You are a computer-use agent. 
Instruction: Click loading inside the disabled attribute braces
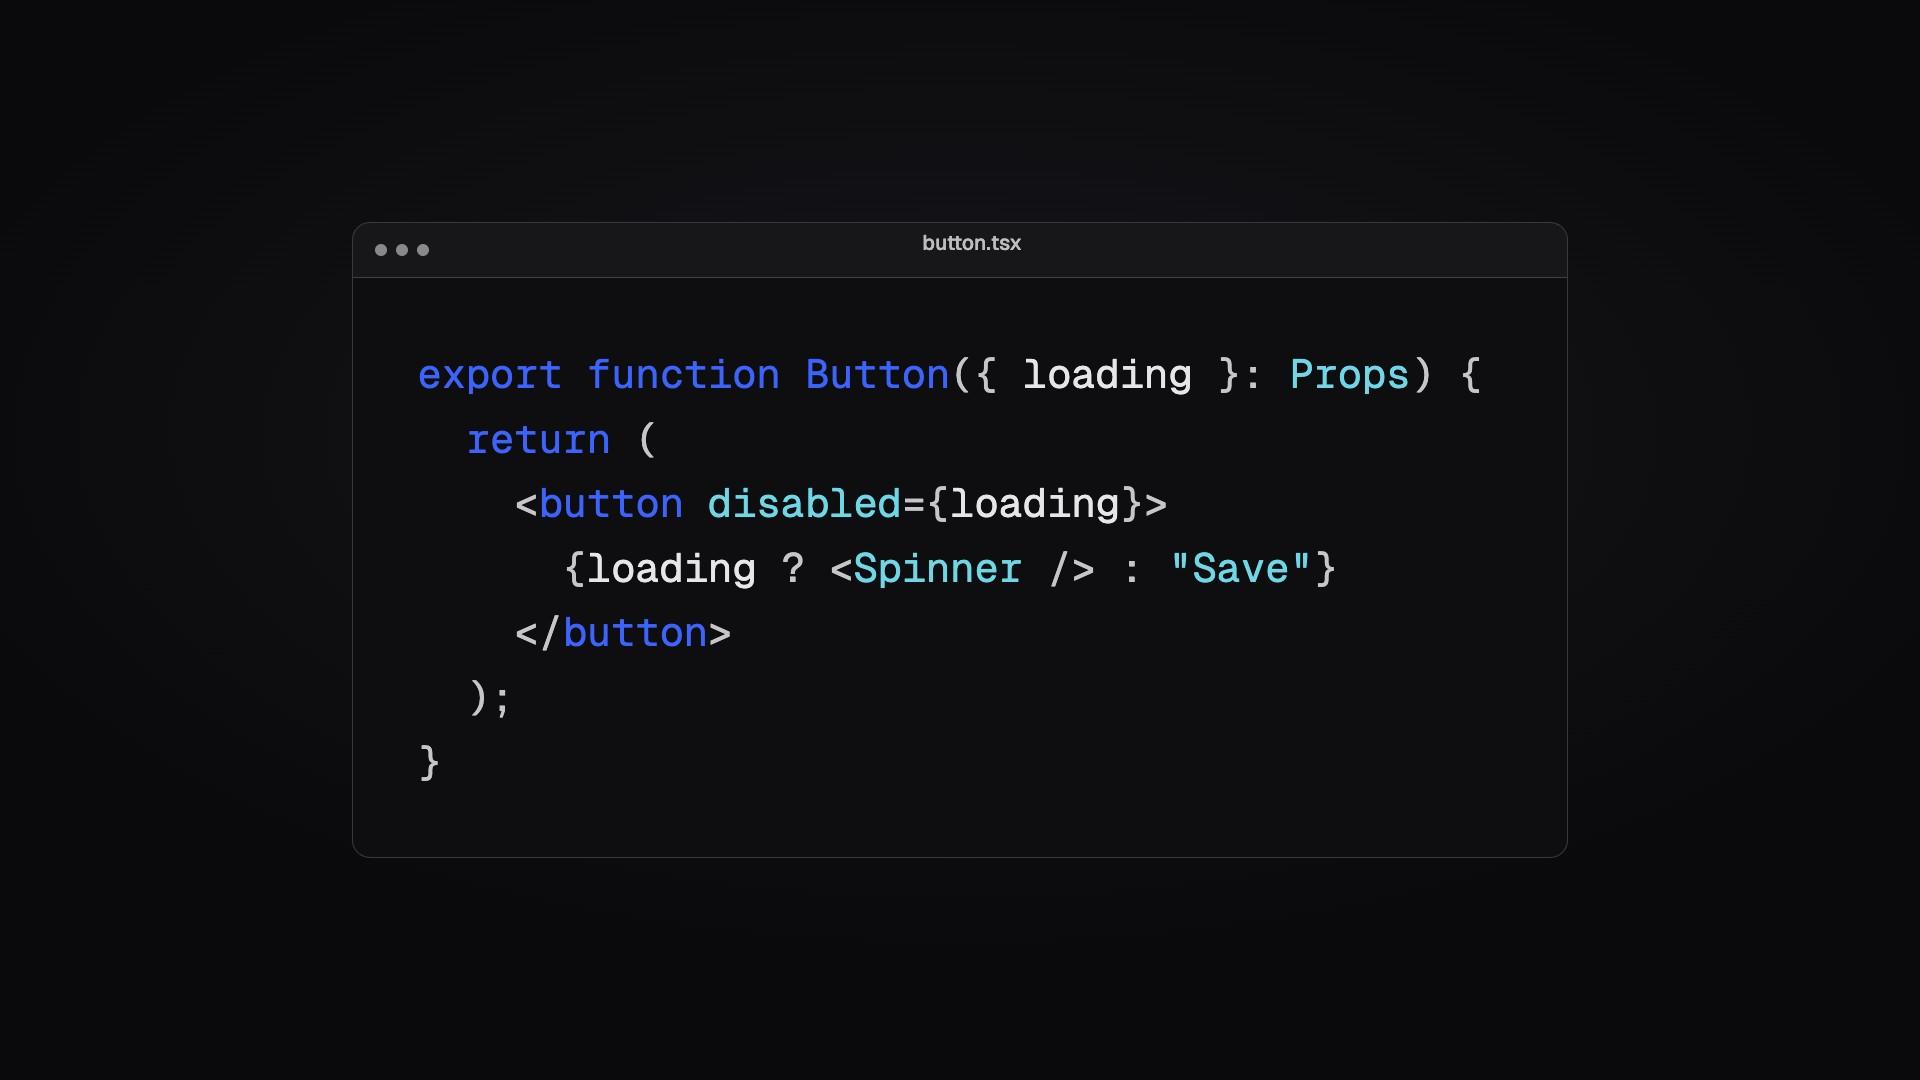(x=1034, y=505)
